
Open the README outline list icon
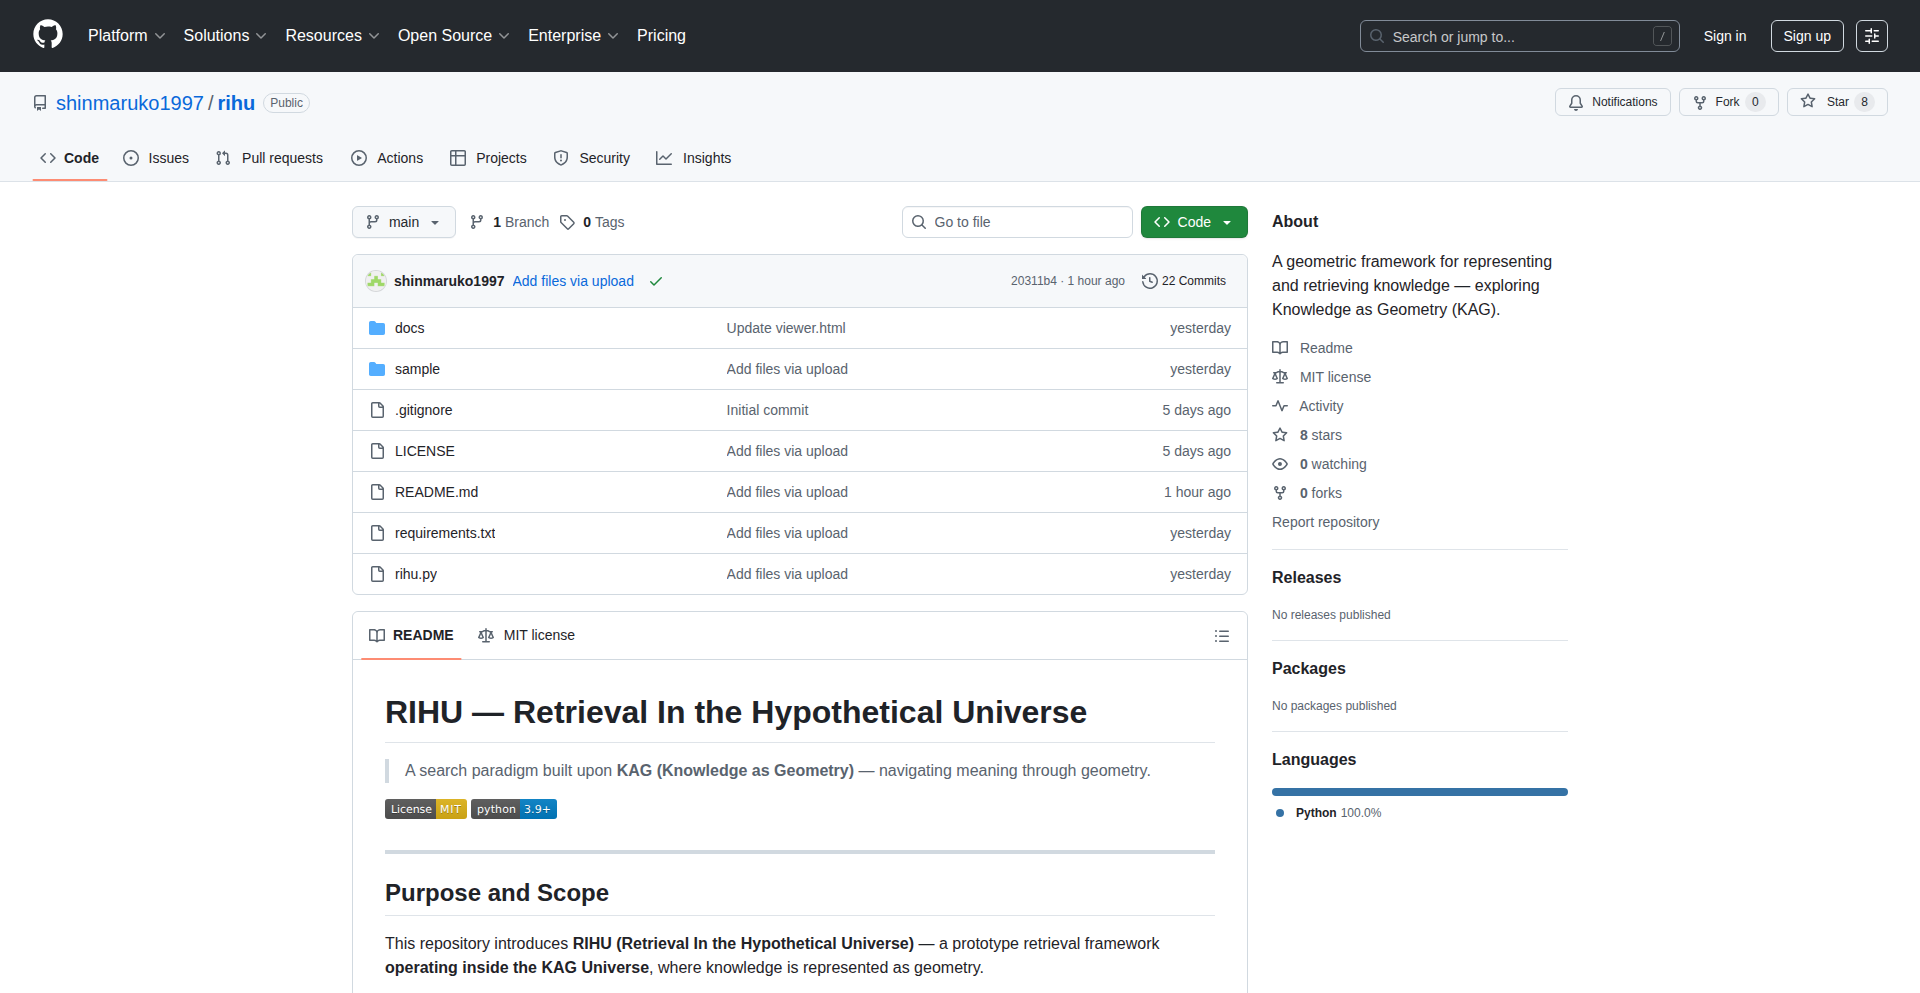pos(1221,636)
